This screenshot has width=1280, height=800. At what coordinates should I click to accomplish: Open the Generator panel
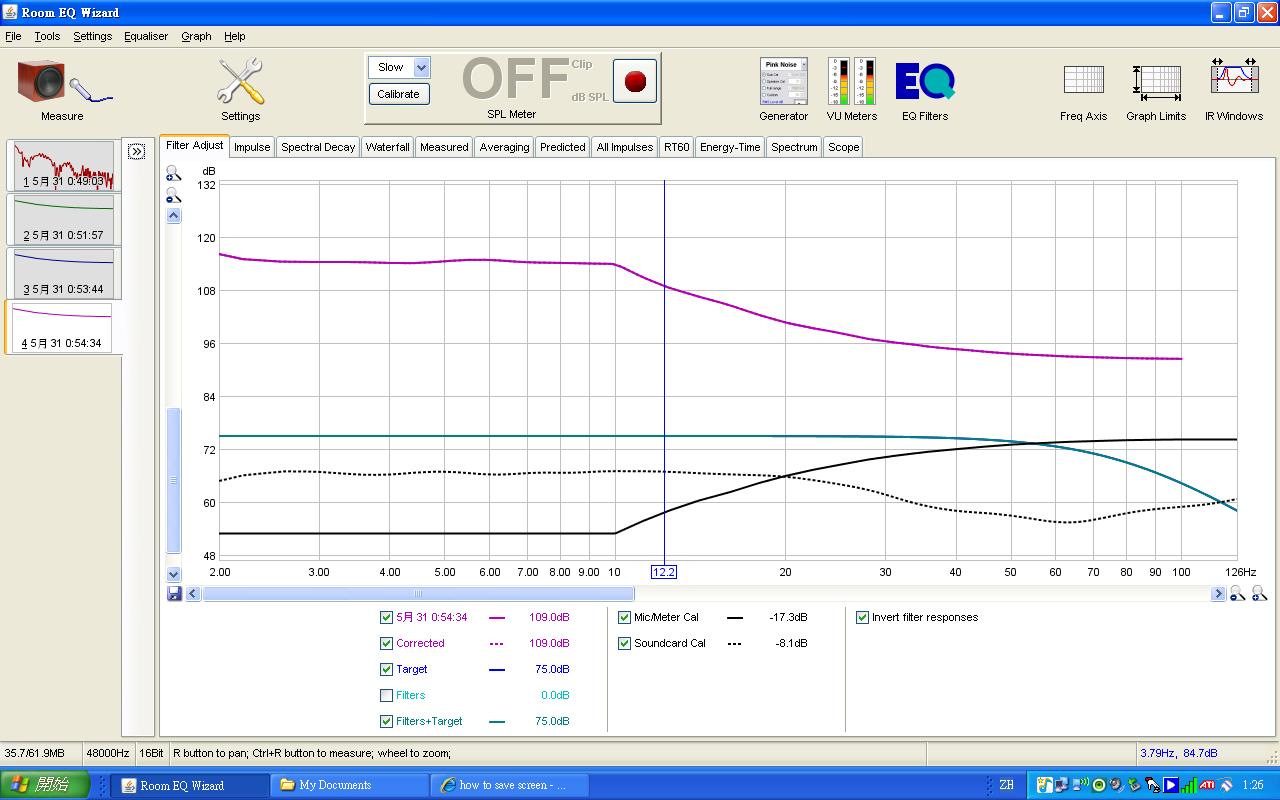tap(783, 88)
